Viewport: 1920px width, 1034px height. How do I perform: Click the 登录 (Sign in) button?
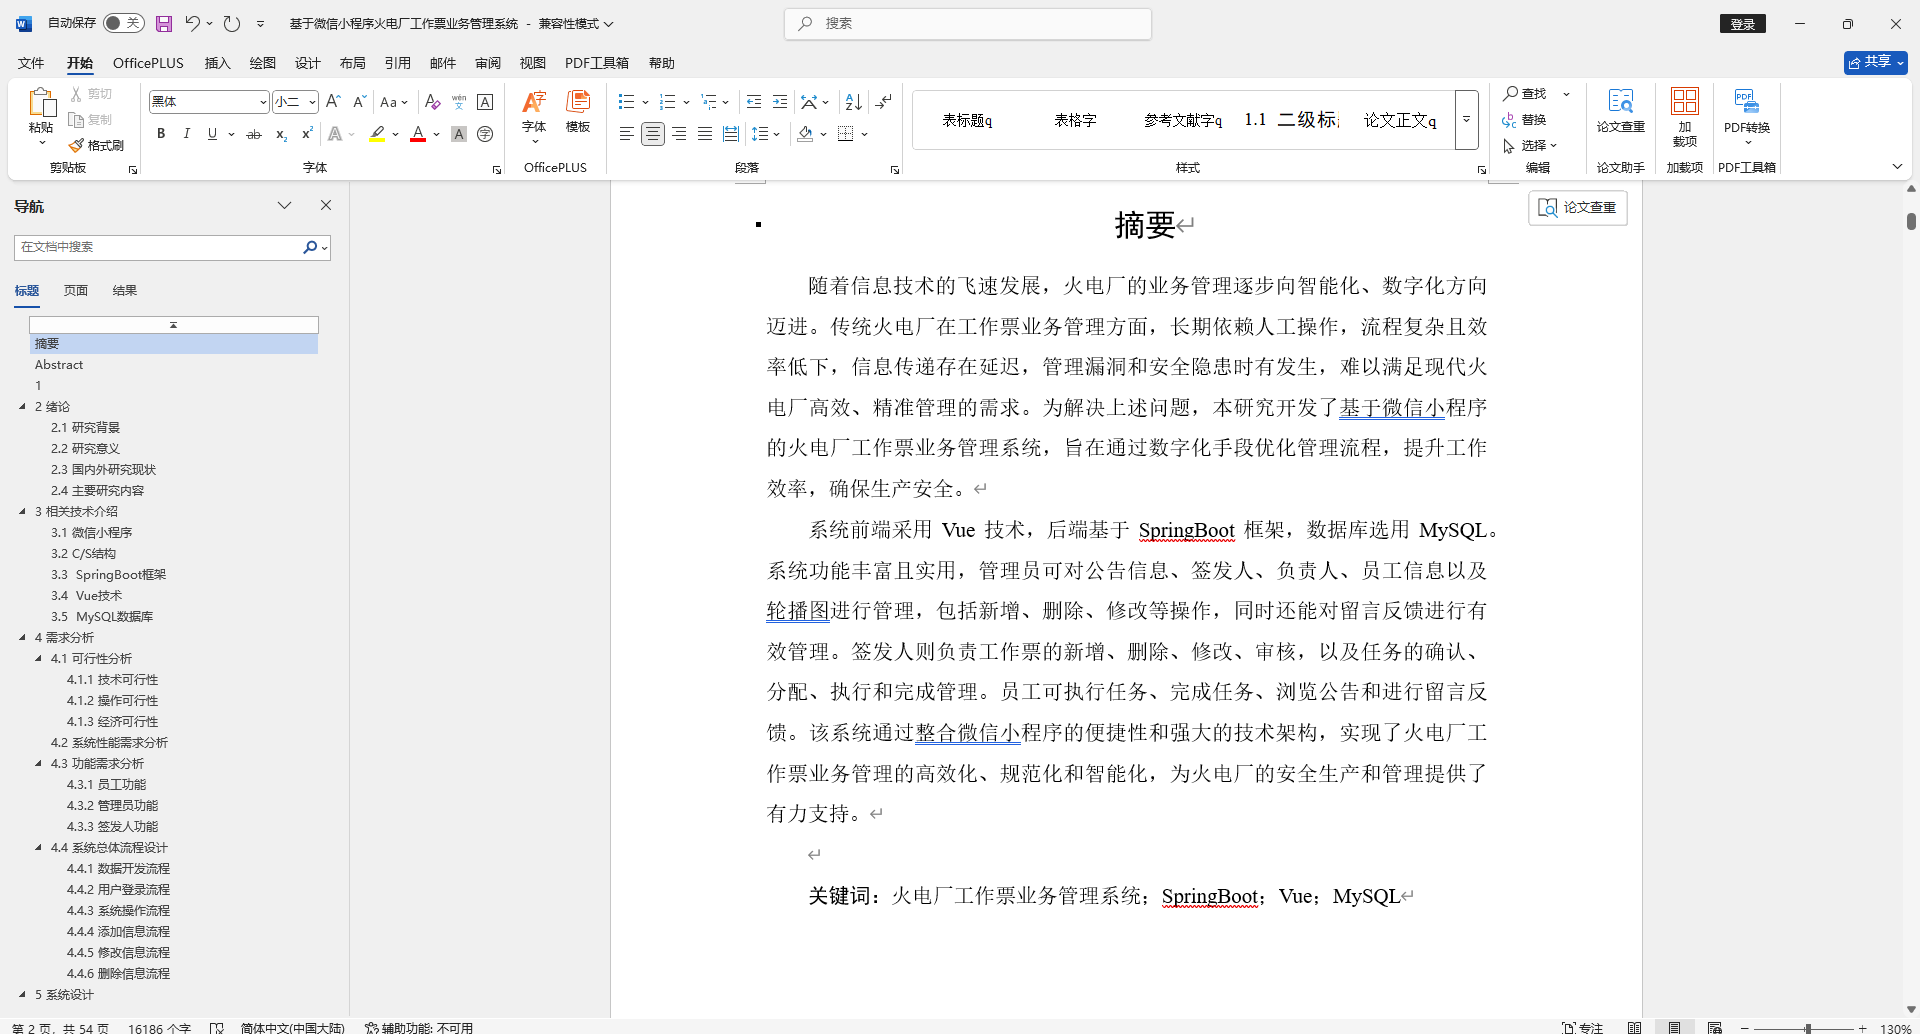tap(1743, 23)
